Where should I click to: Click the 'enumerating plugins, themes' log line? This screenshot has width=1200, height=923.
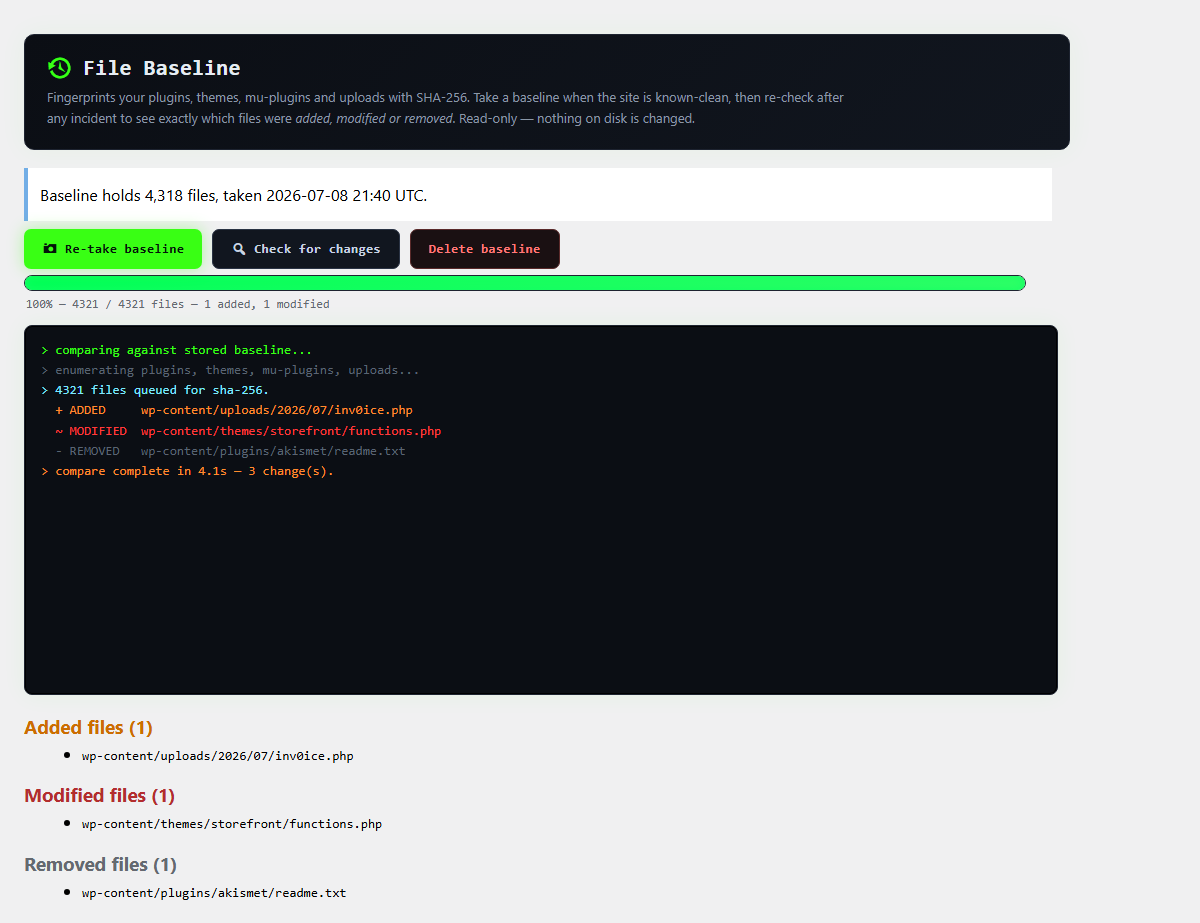231,370
